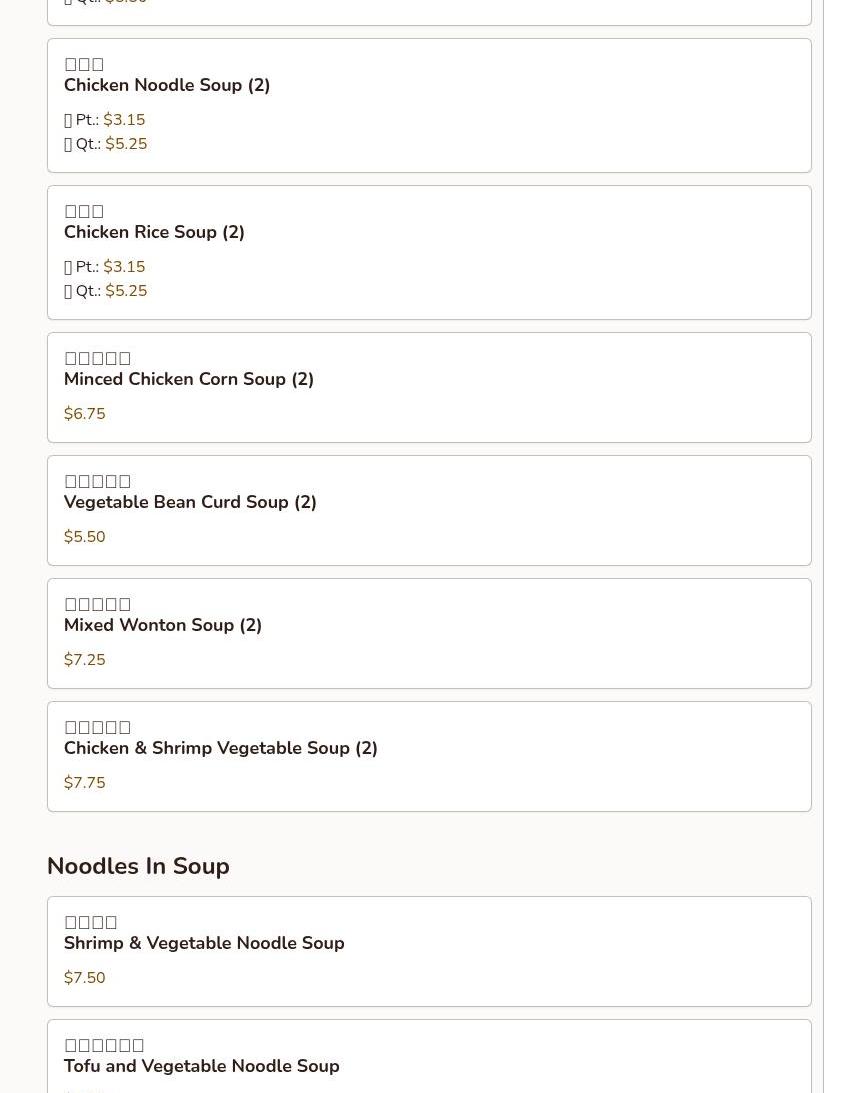This screenshot has width=844, height=1093.
Task: Choose the quart size of Chicken Rice Soup
Action: tap(126, 291)
